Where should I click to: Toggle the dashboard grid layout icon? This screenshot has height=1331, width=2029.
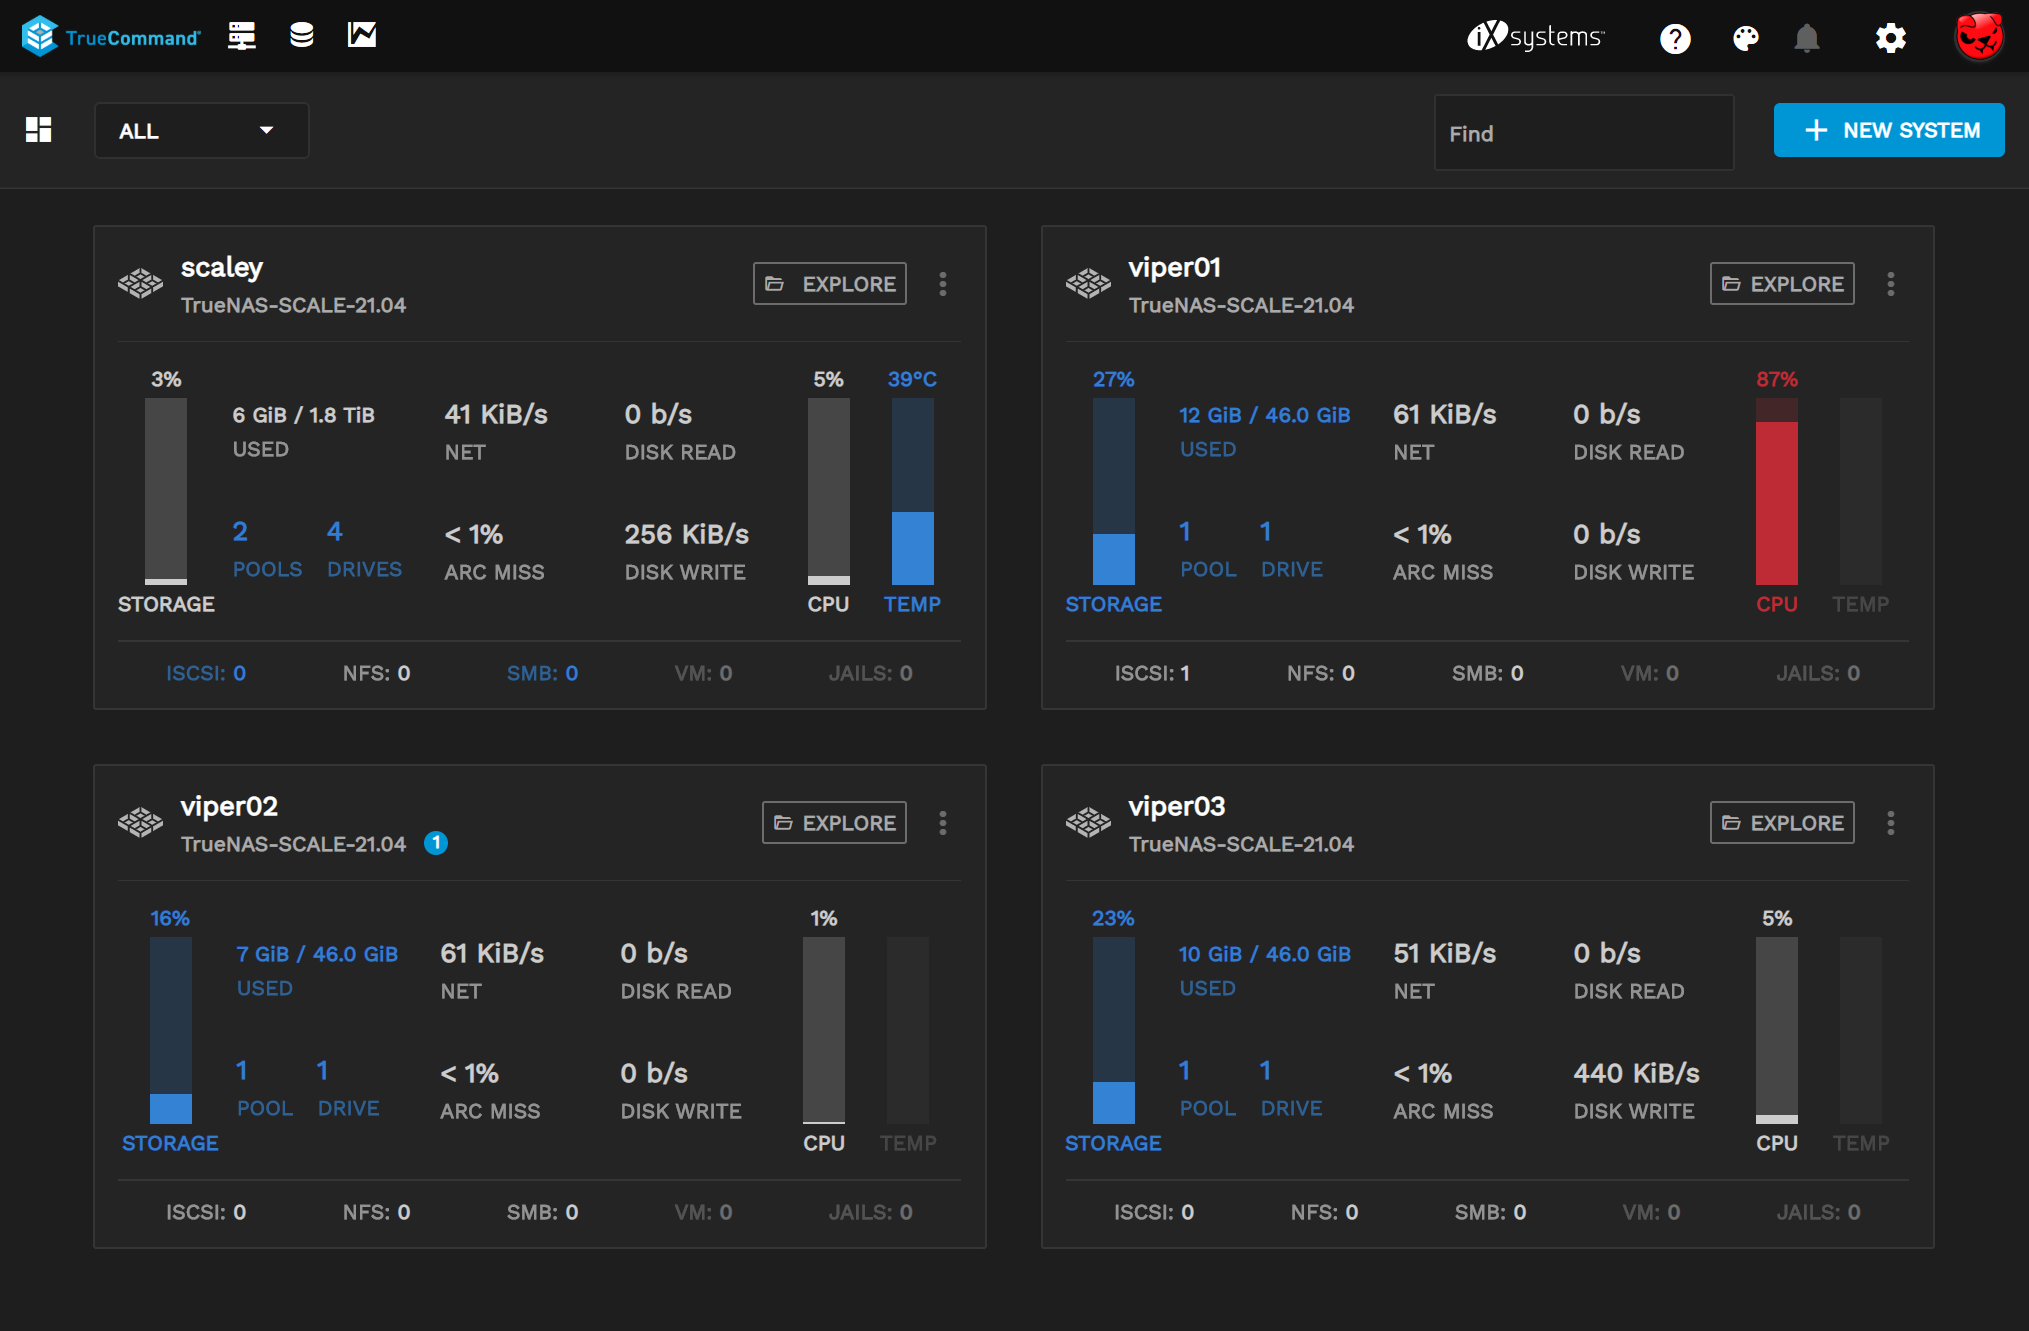coord(39,130)
